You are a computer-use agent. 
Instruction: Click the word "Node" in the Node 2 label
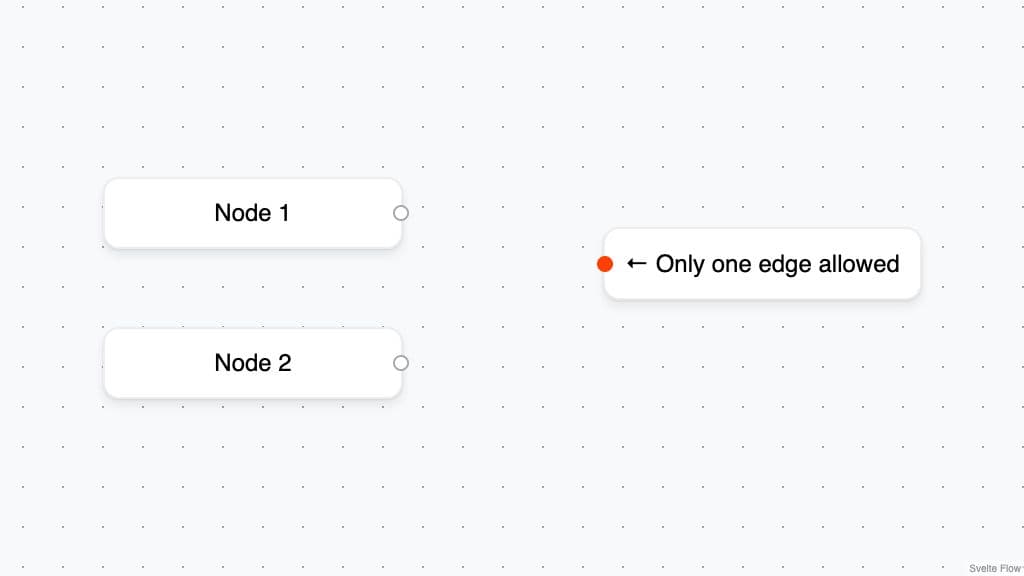[x=242, y=363]
